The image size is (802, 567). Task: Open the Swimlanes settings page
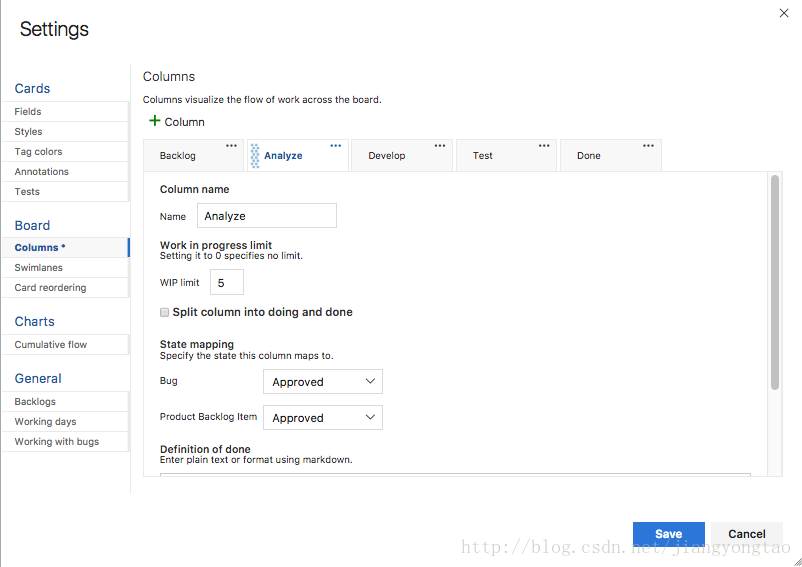(x=65, y=267)
